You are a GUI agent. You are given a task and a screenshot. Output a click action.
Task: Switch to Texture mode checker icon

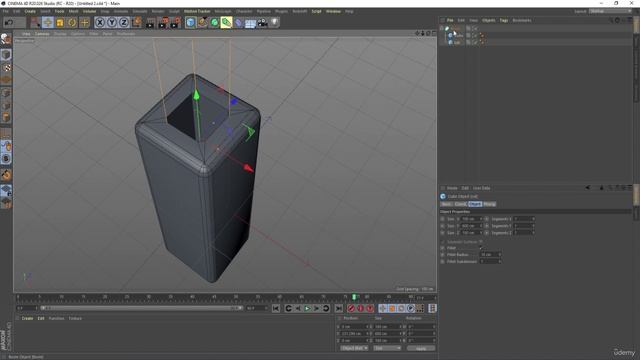(x=6, y=67)
